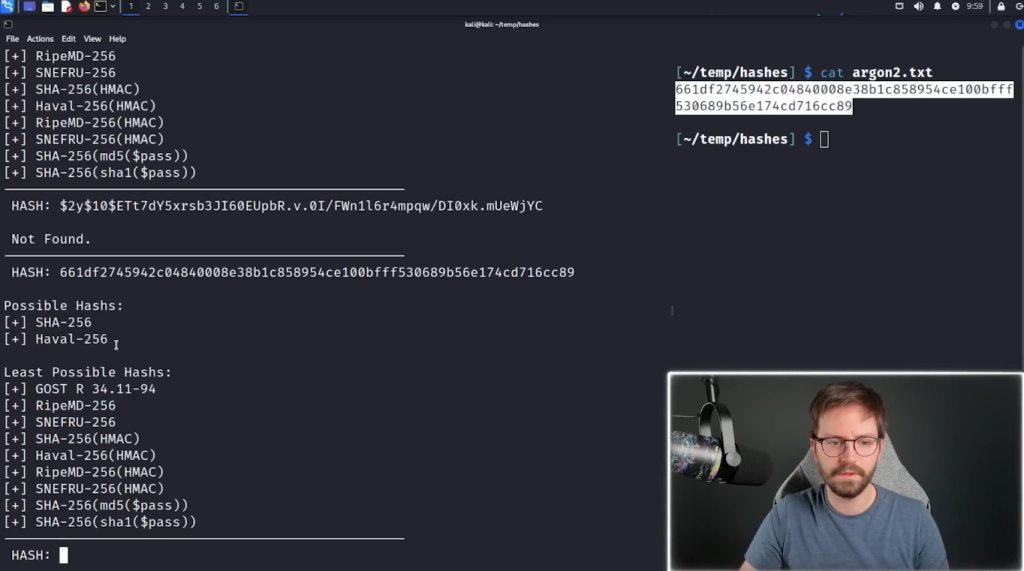Image resolution: width=1024 pixels, height=571 pixels.
Task: Click the '[+] SHA-256' possible hash line
Action: [48, 322]
